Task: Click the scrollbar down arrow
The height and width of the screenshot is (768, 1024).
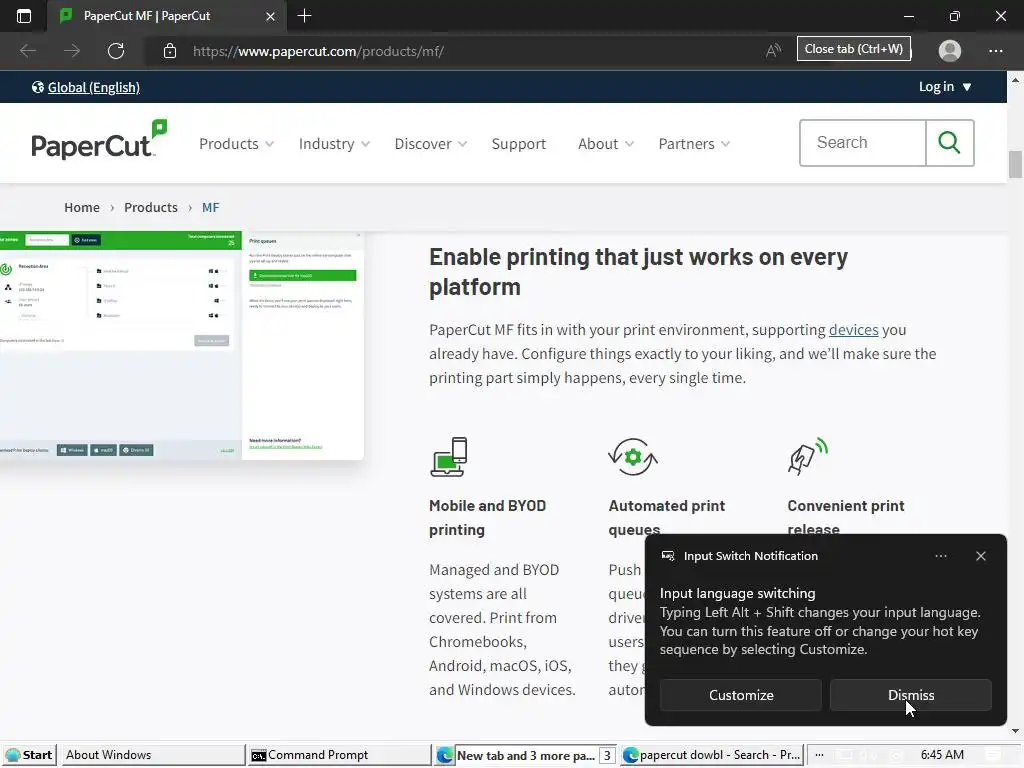Action: point(1015,731)
